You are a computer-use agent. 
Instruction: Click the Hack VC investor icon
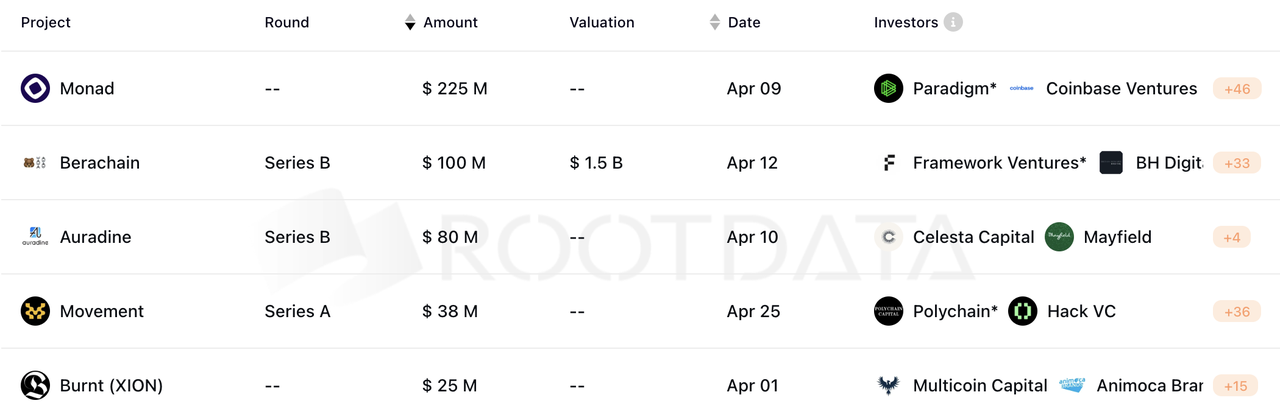click(1022, 311)
